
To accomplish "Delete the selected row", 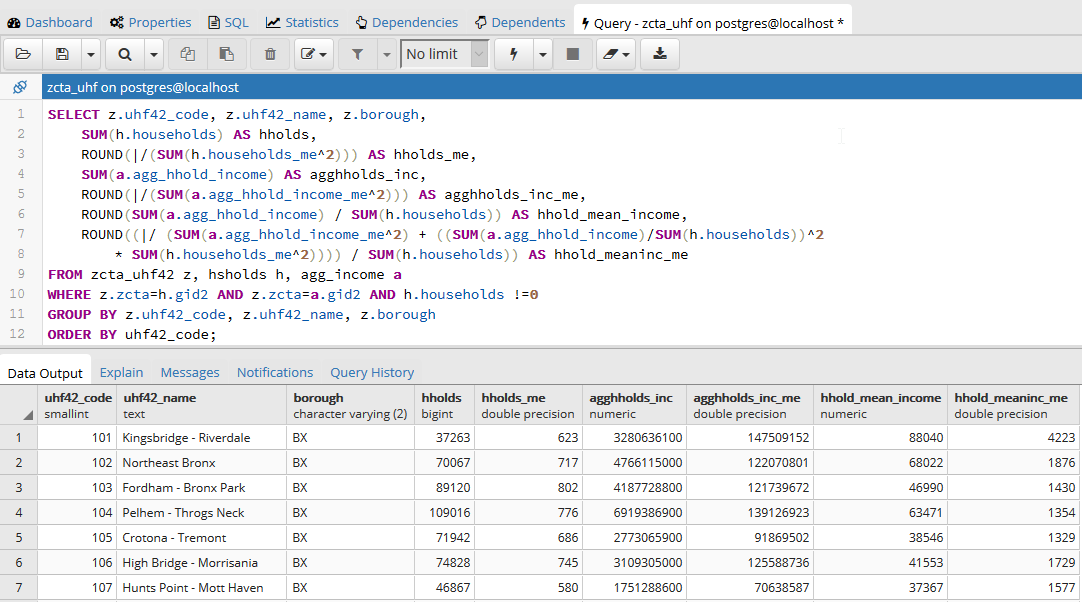I will click(269, 53).
